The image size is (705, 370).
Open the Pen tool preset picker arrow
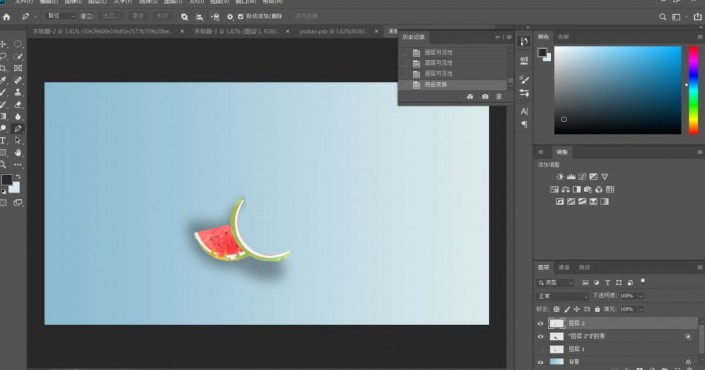click(36, 17)
